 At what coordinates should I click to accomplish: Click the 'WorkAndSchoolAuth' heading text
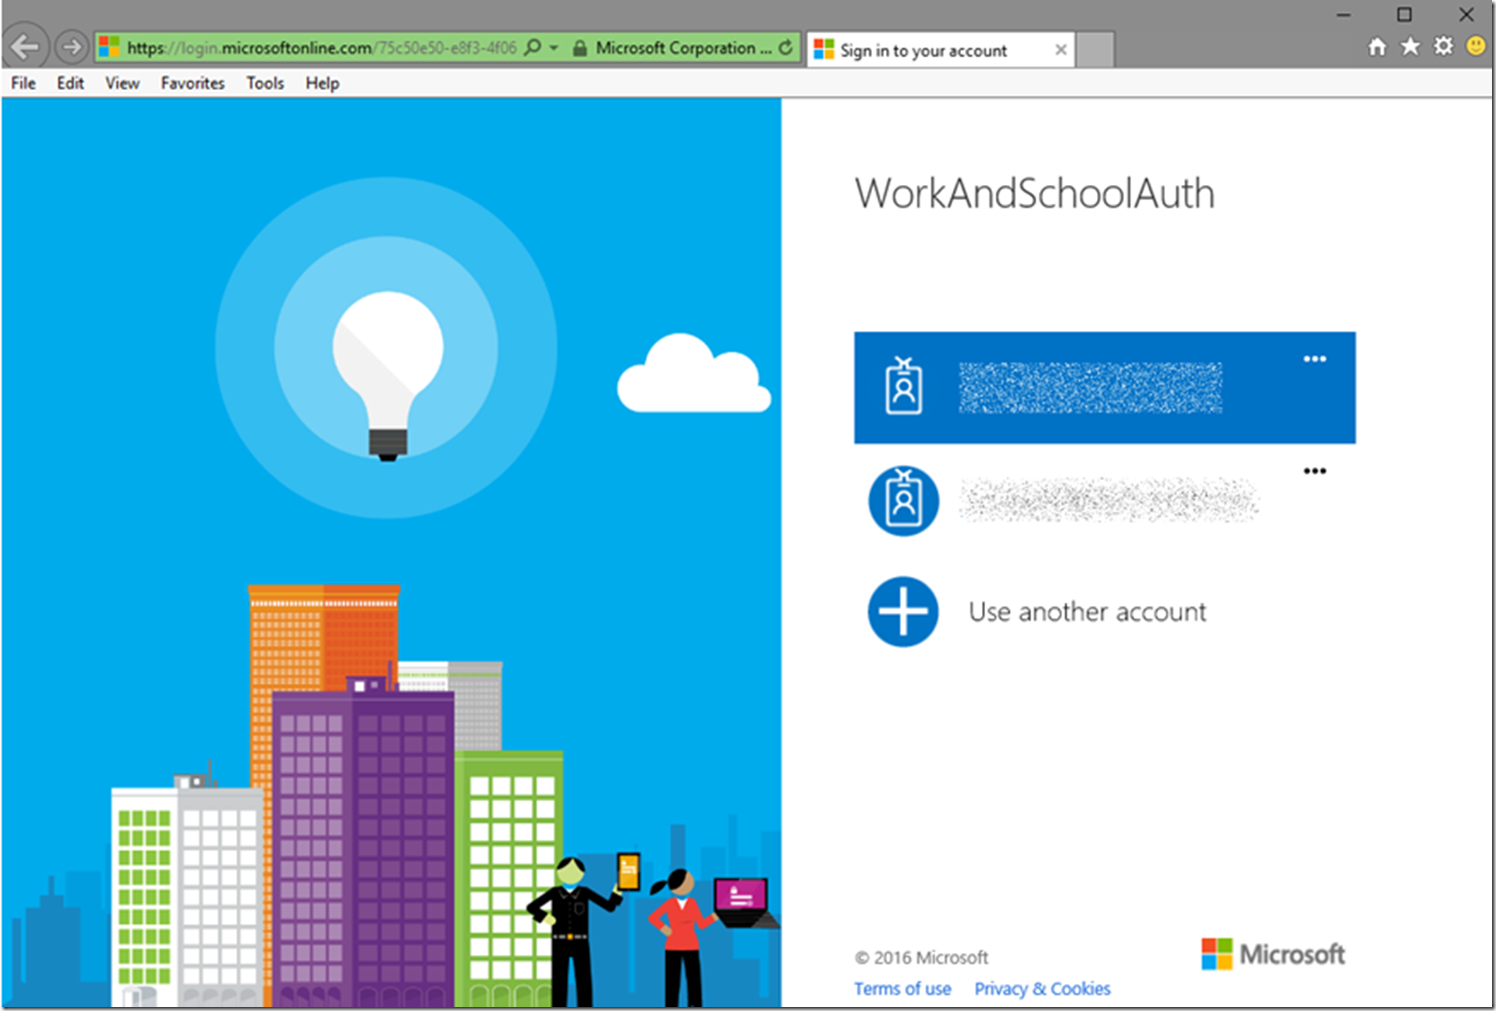point(1034,193)
